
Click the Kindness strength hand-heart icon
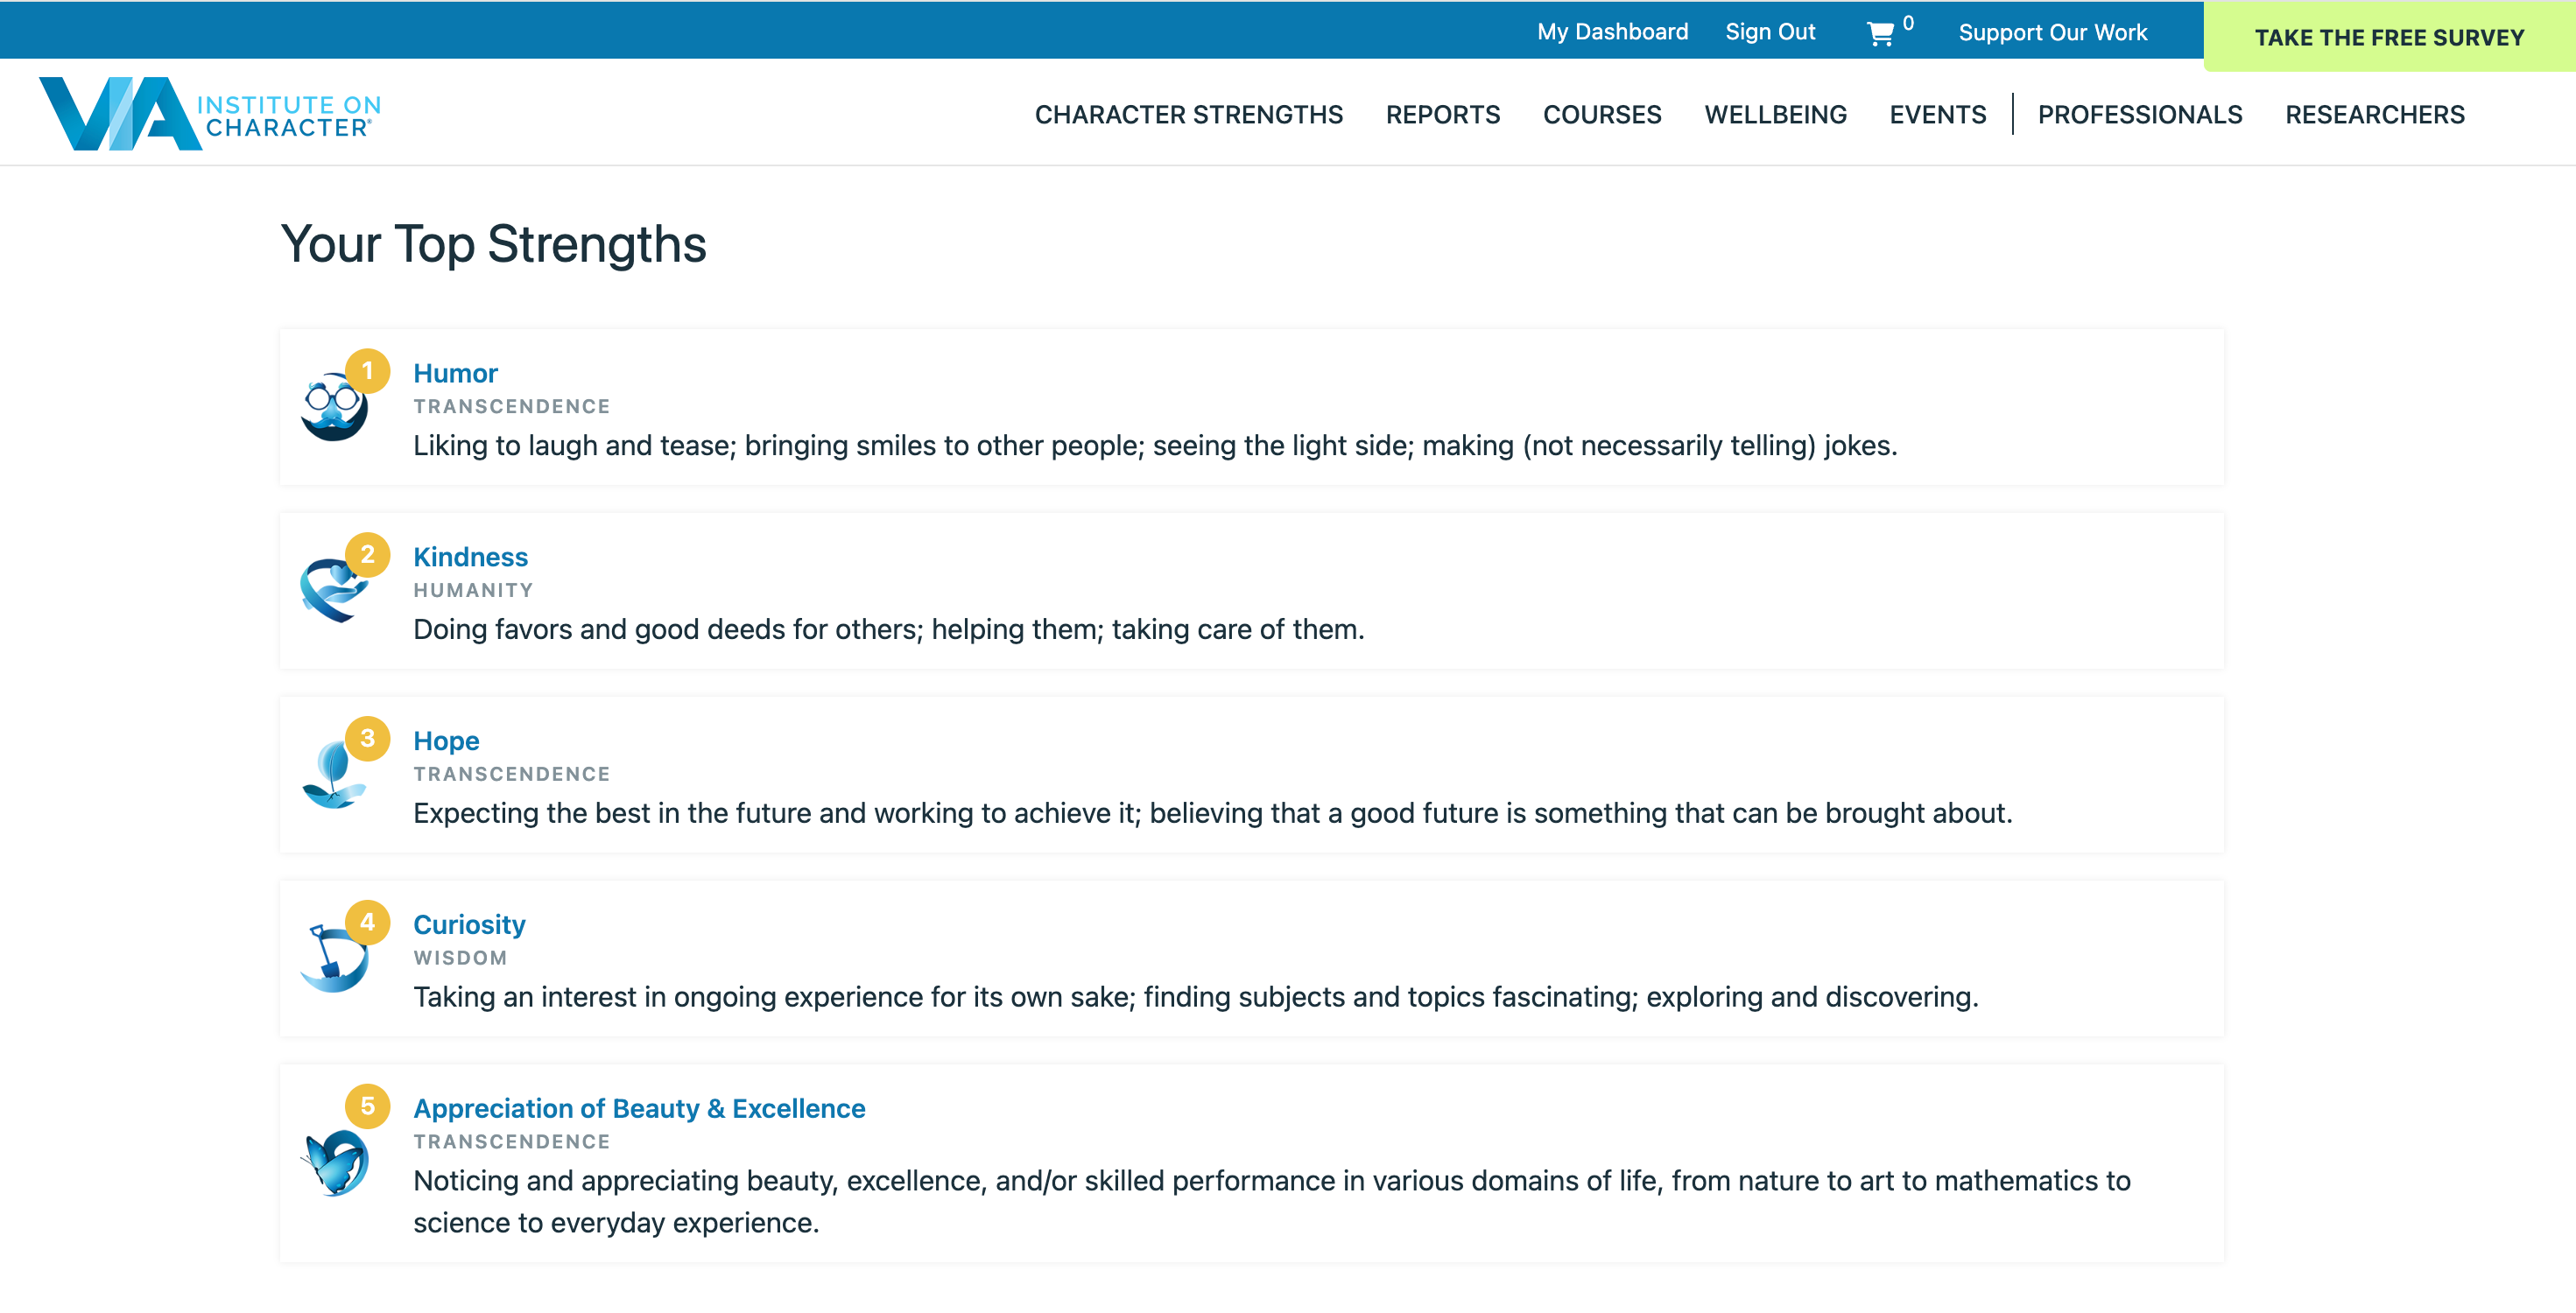334,590
